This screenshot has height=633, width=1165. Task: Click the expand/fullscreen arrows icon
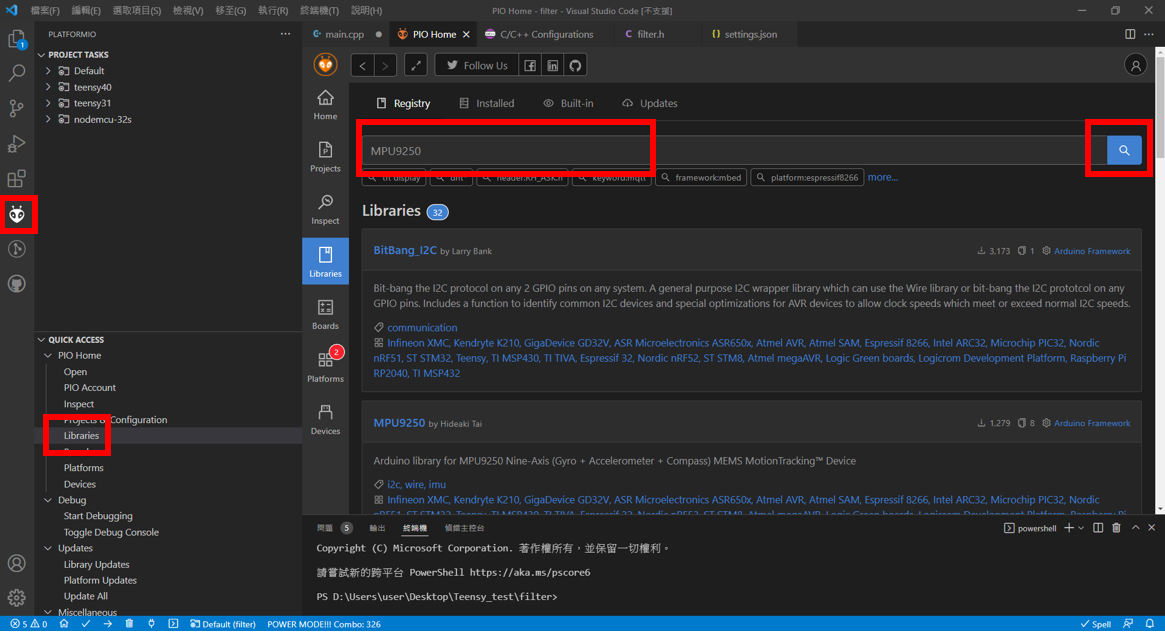(416, 65)
